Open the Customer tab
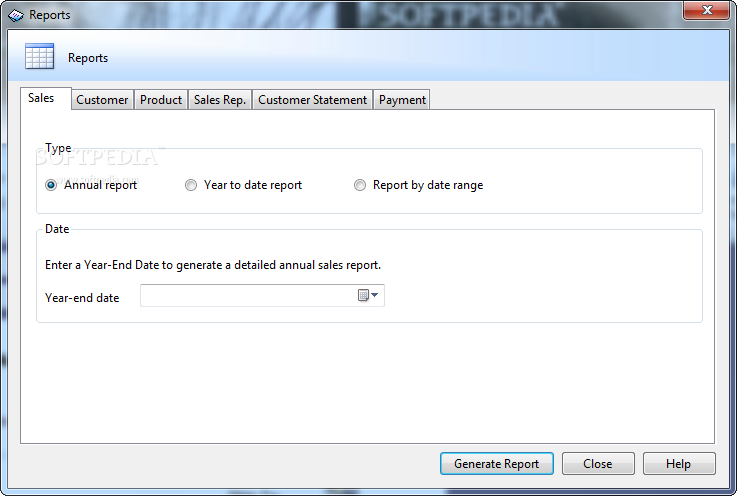The width and height of the screenshot is (737, 496). tap(102, 100)
